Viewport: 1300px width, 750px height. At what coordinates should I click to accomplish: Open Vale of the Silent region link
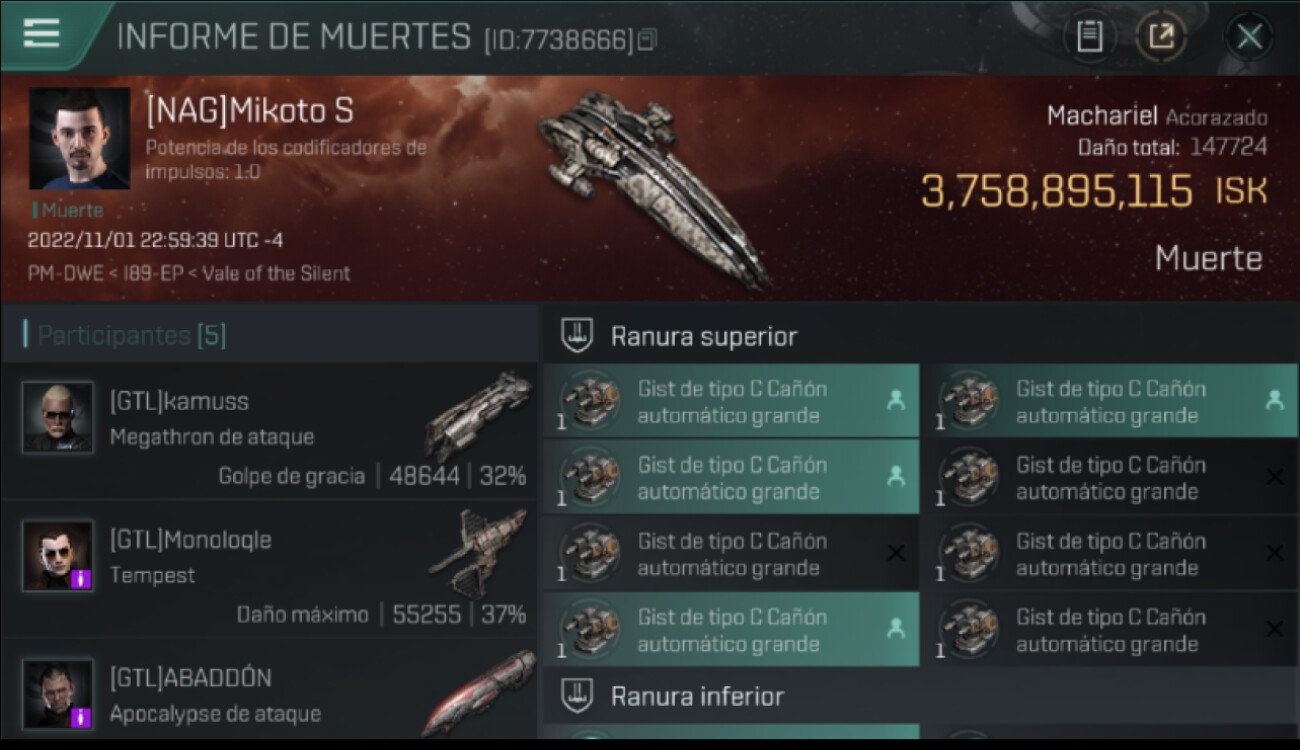(x=276, y=273)
